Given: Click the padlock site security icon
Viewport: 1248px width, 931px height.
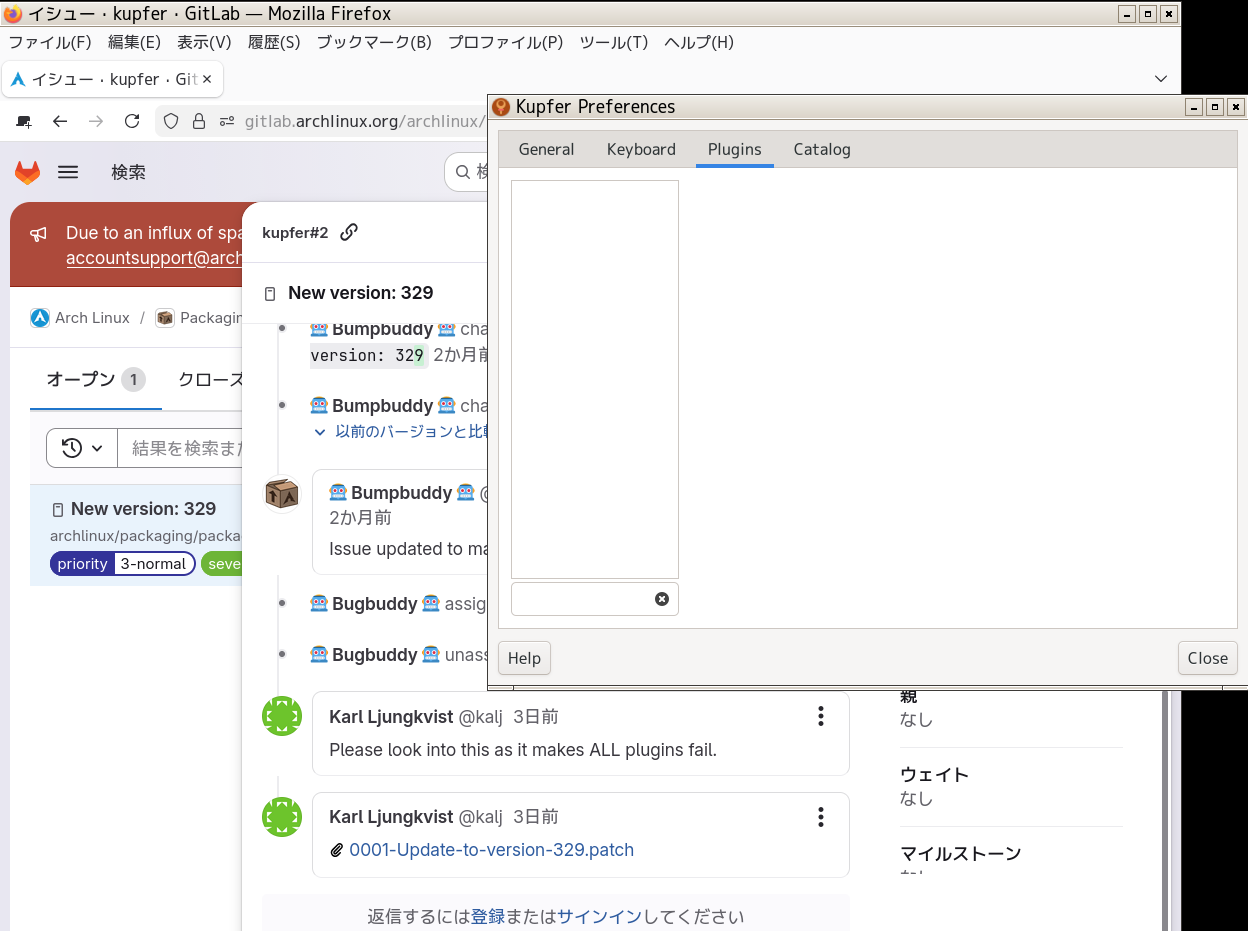Looking at the screenshot, I should 199,121.
